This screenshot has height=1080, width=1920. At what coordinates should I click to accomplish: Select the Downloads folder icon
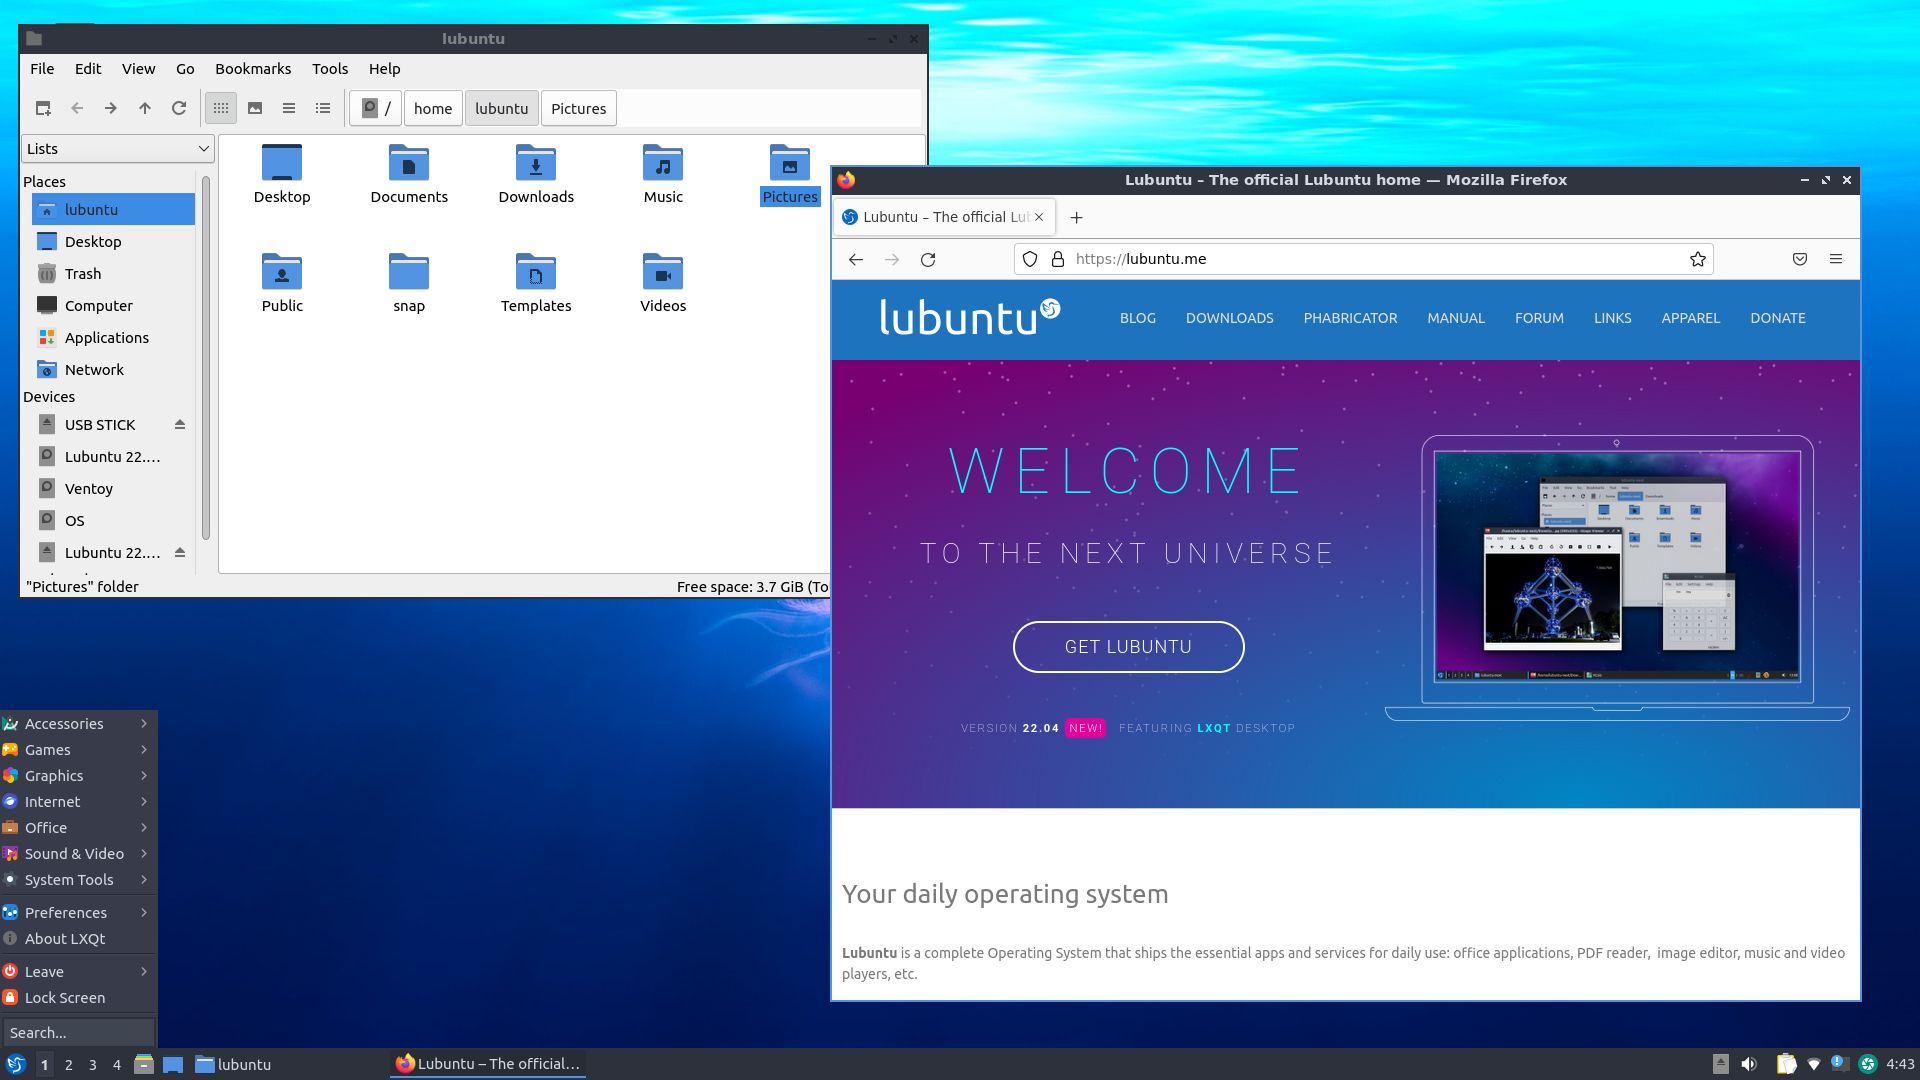pyautogui.click(x=536, y=174)
